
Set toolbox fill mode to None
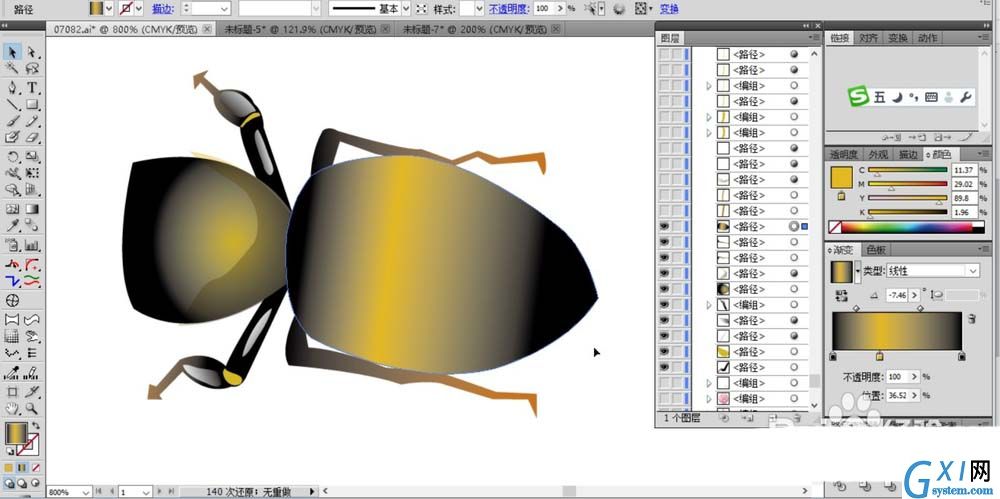[x=36, y=468]
